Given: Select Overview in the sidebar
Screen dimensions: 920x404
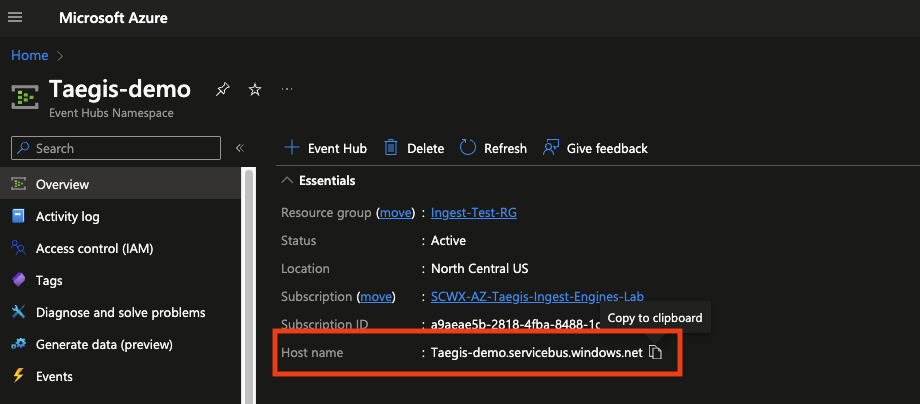Looking at the screenshot, I should tap(120, 184).
